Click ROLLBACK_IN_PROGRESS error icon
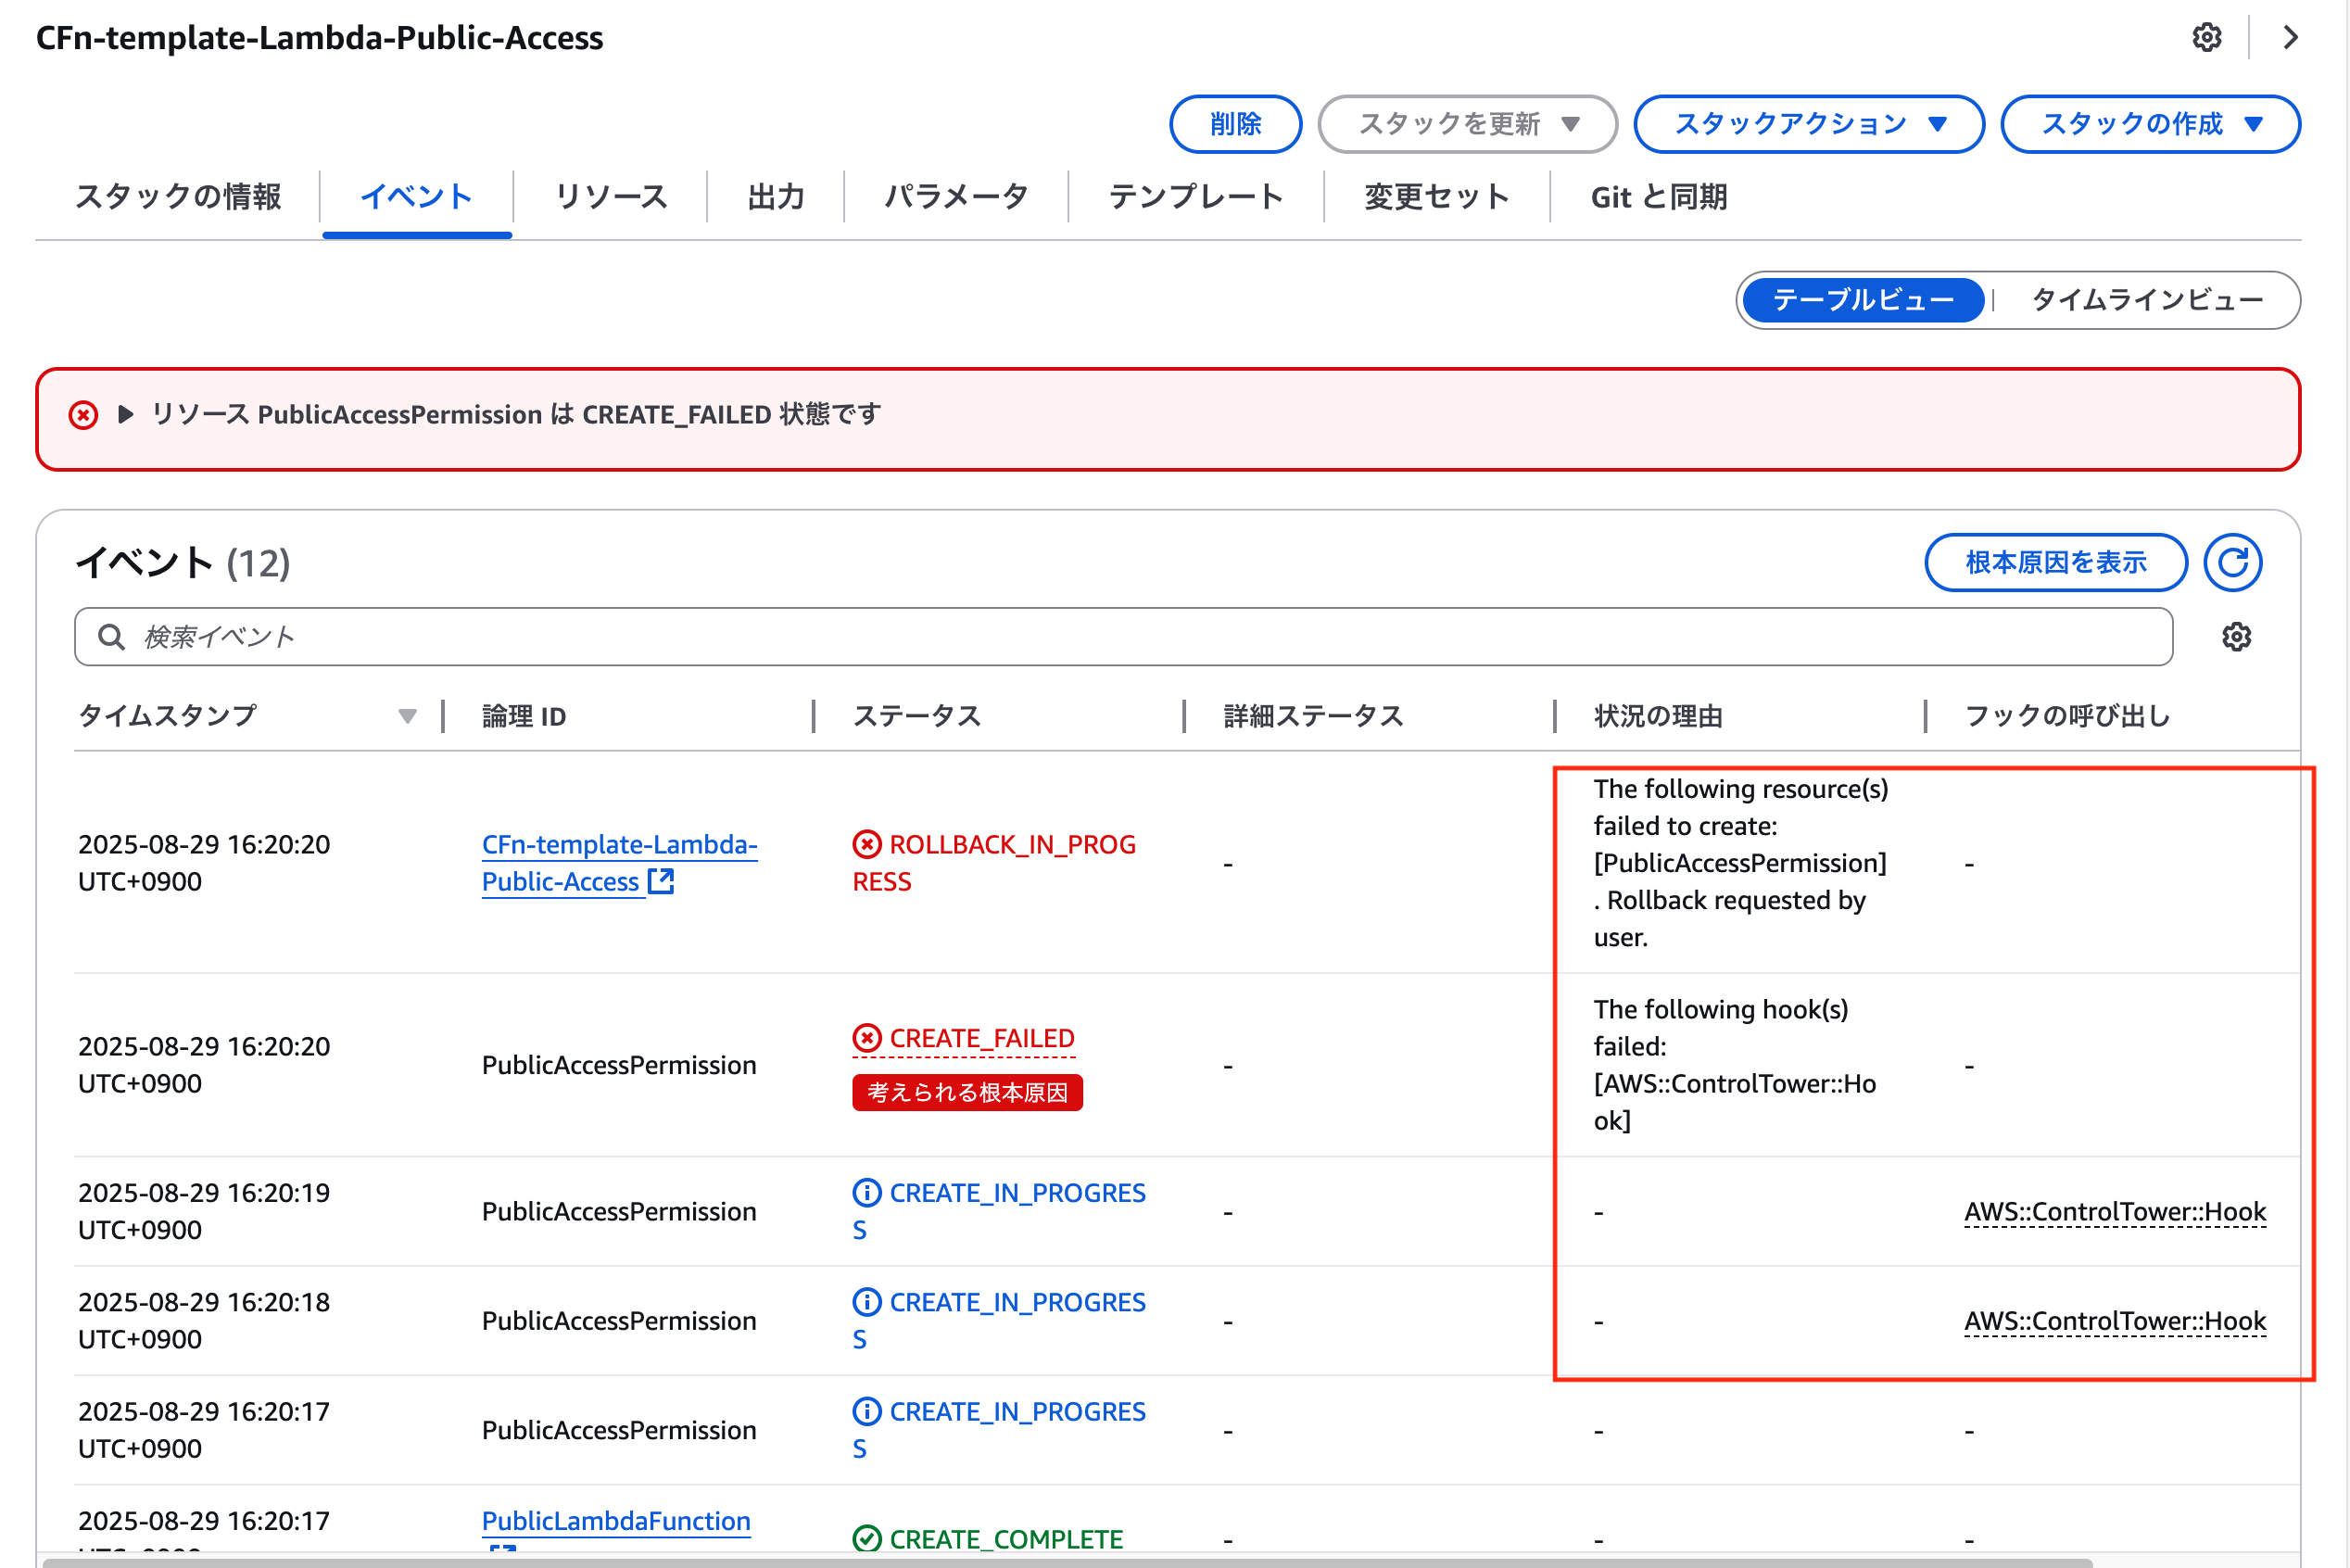This screenshot has height=1568, width=2350. click(867, 845)
